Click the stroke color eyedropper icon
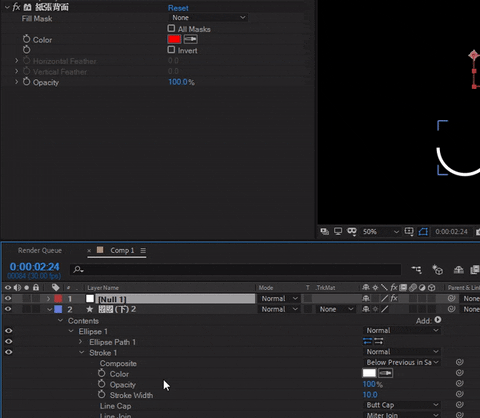 (385, 373)
